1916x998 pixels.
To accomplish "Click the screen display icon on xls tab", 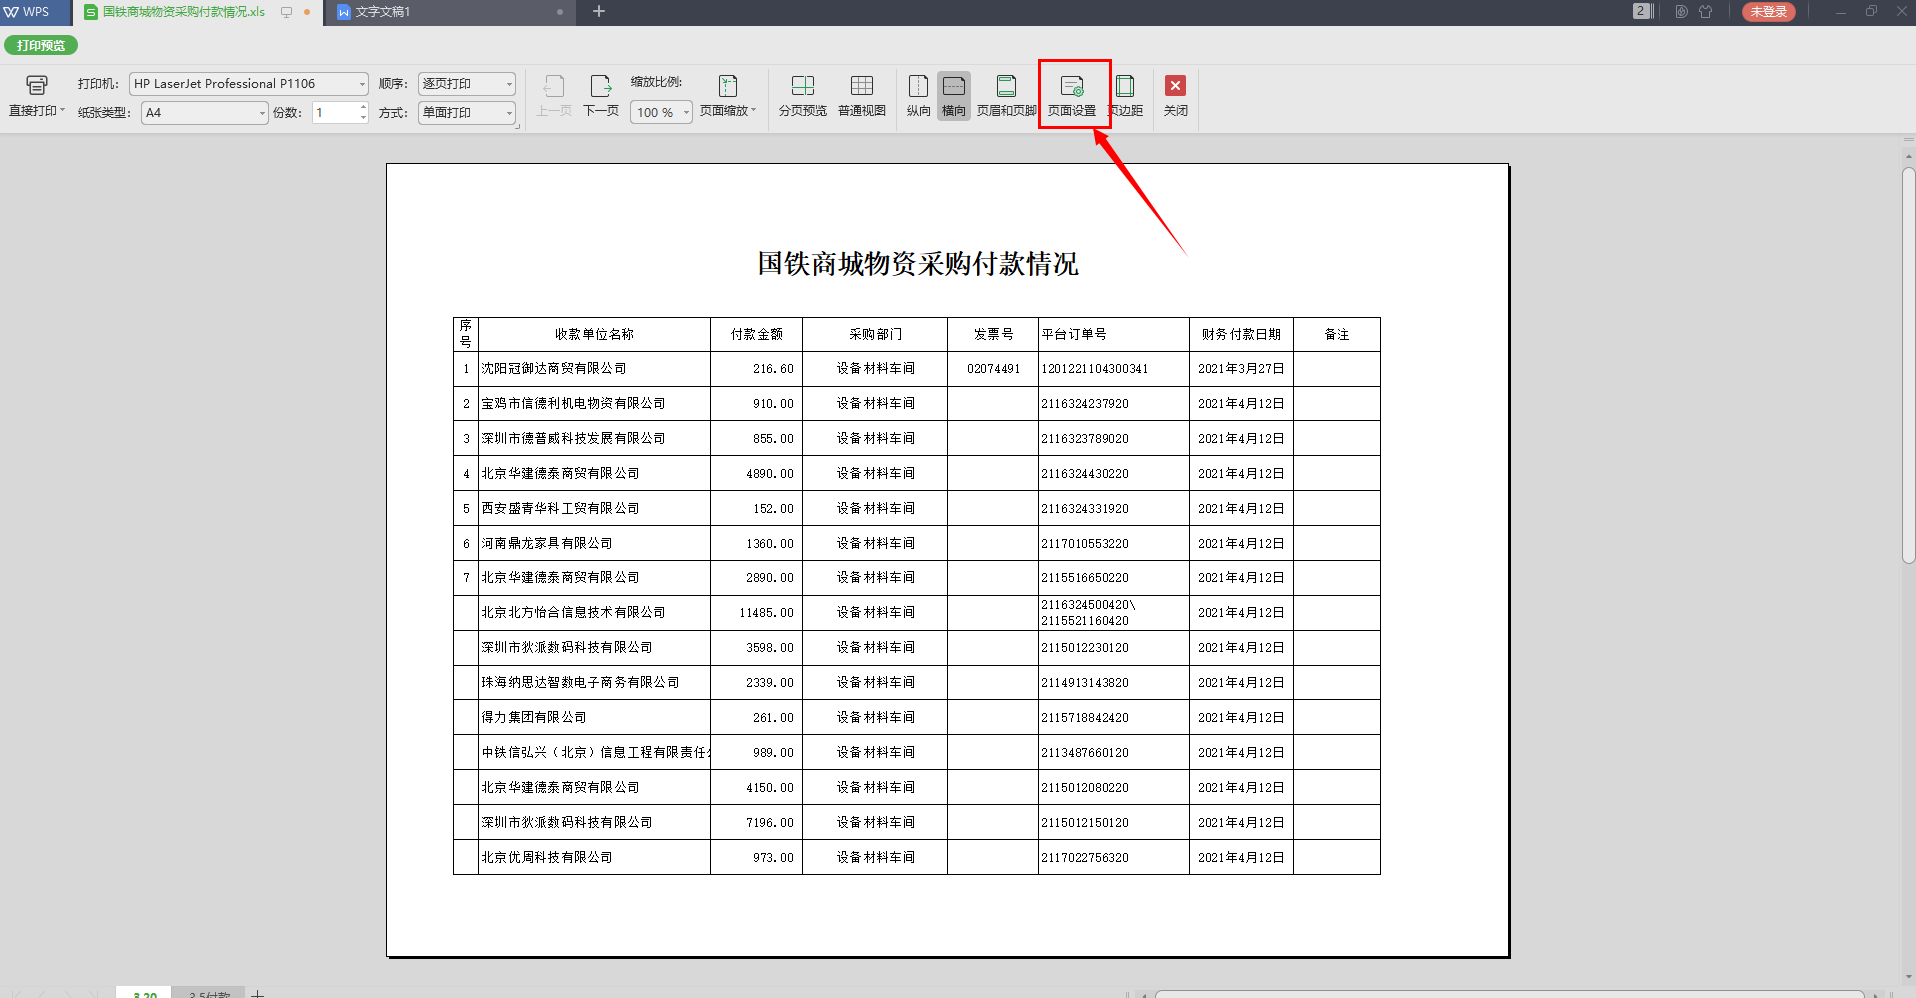I will click(286, 12).
